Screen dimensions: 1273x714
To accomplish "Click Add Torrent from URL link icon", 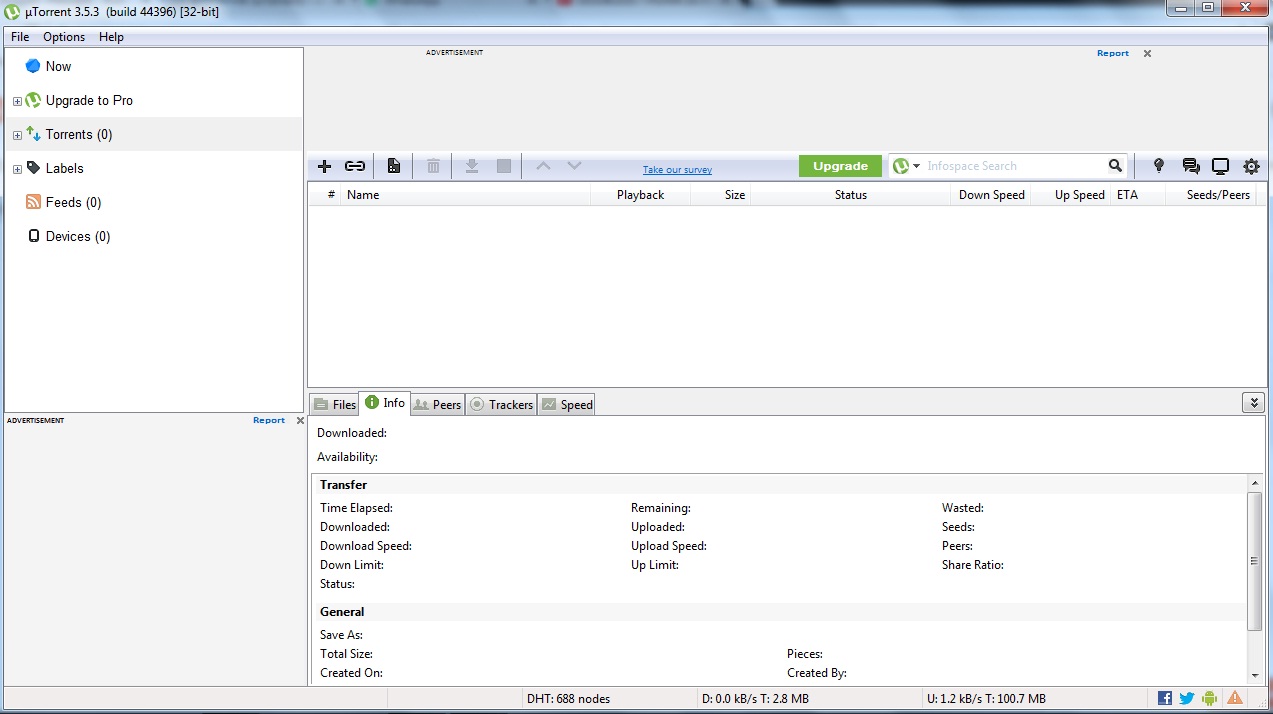I will [355, 166].
